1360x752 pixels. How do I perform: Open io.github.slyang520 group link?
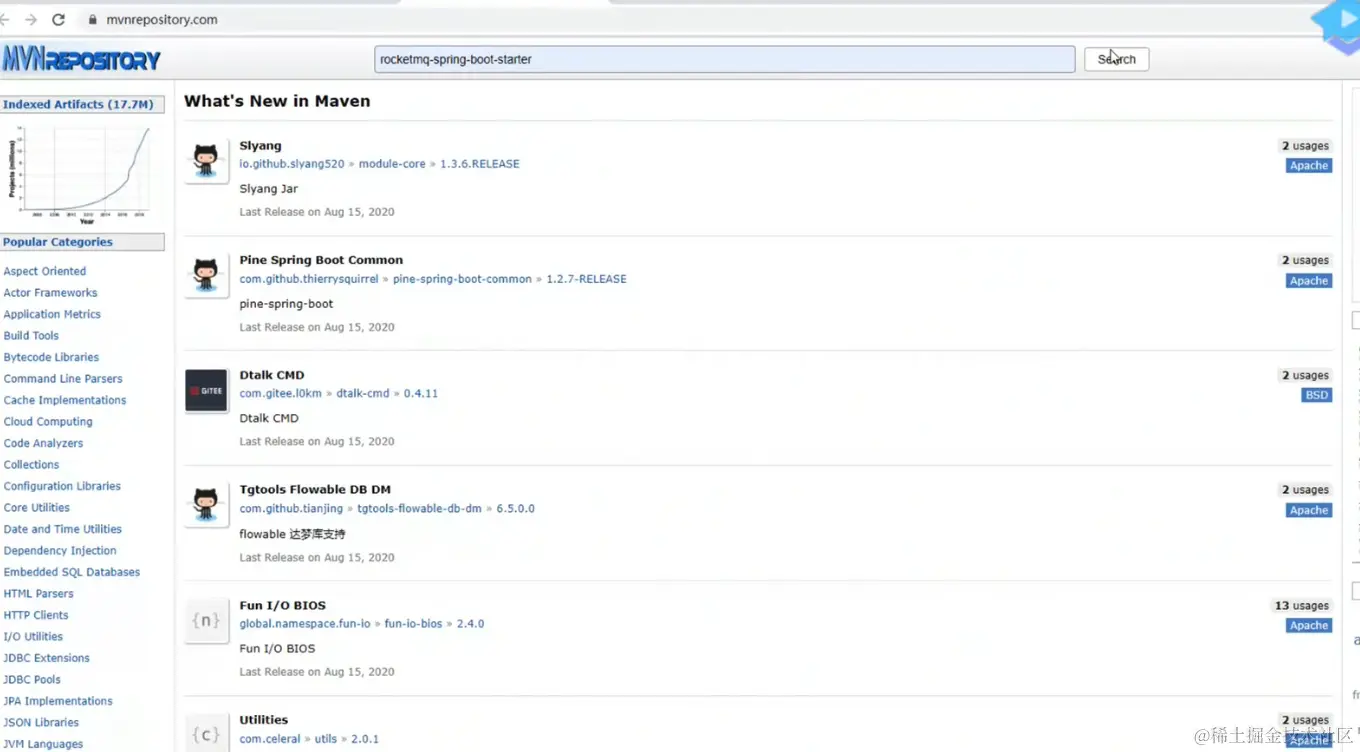292,164
